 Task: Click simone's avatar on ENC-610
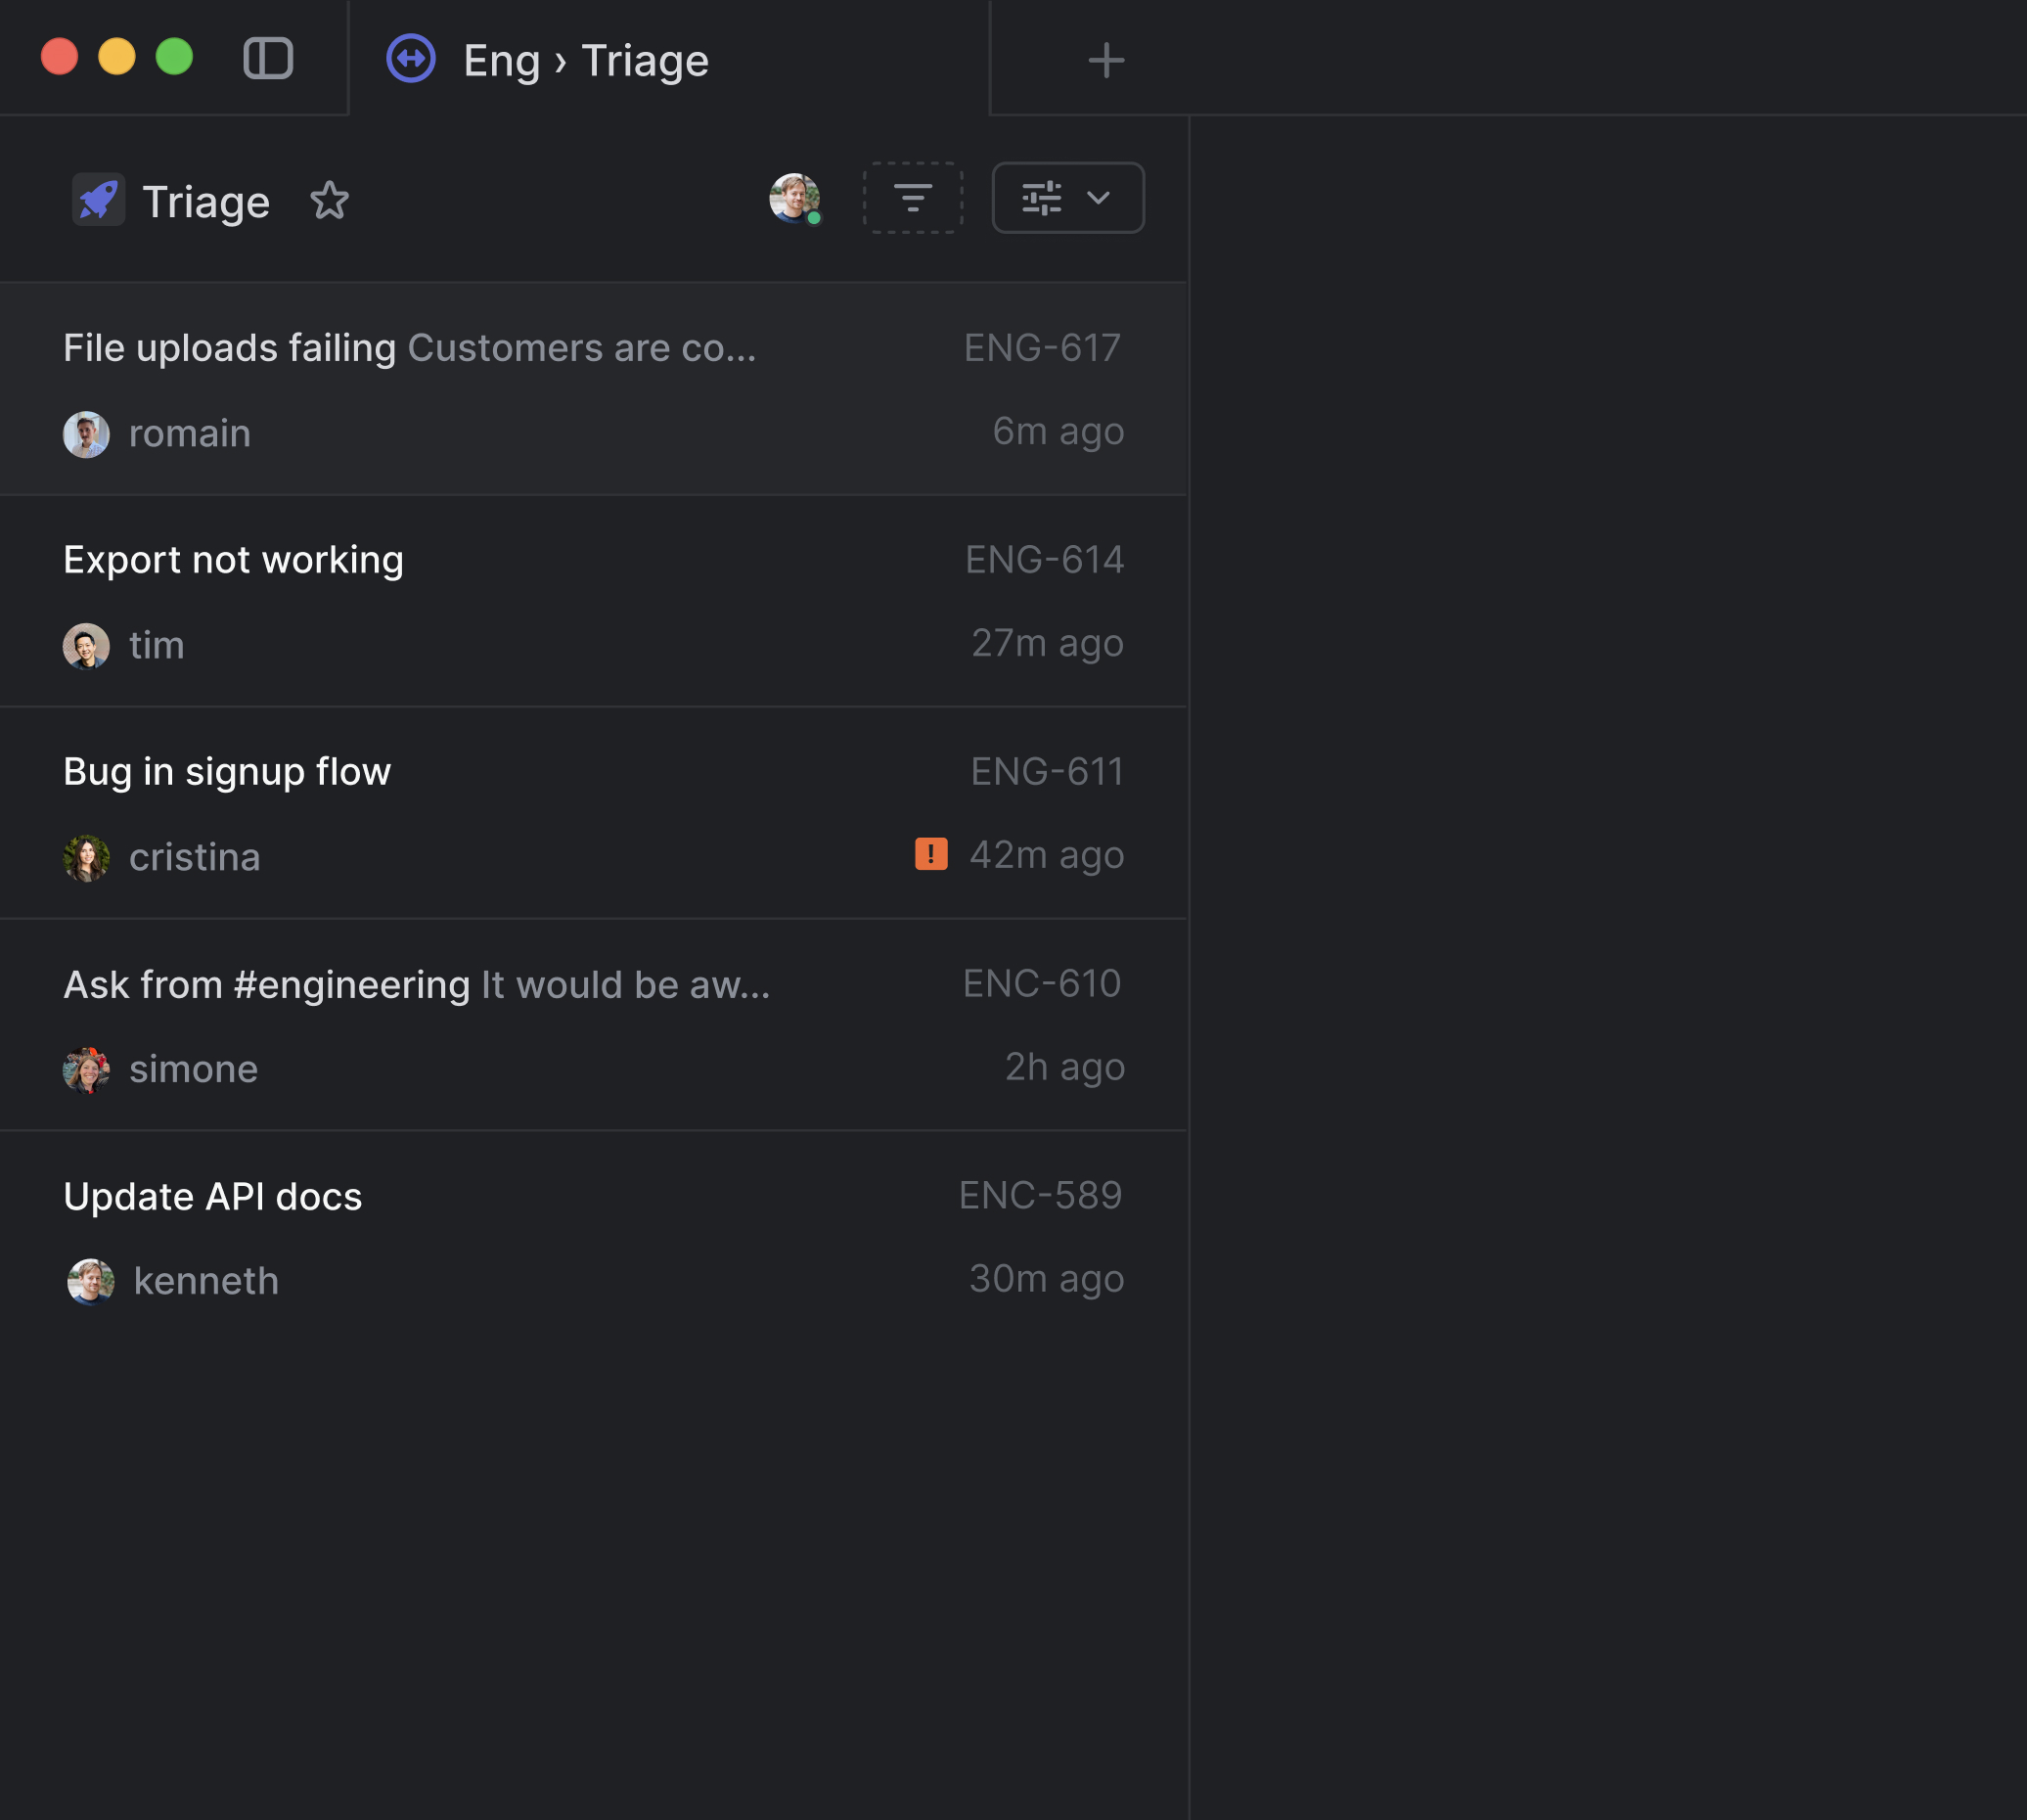click(x=86, y=1069)
